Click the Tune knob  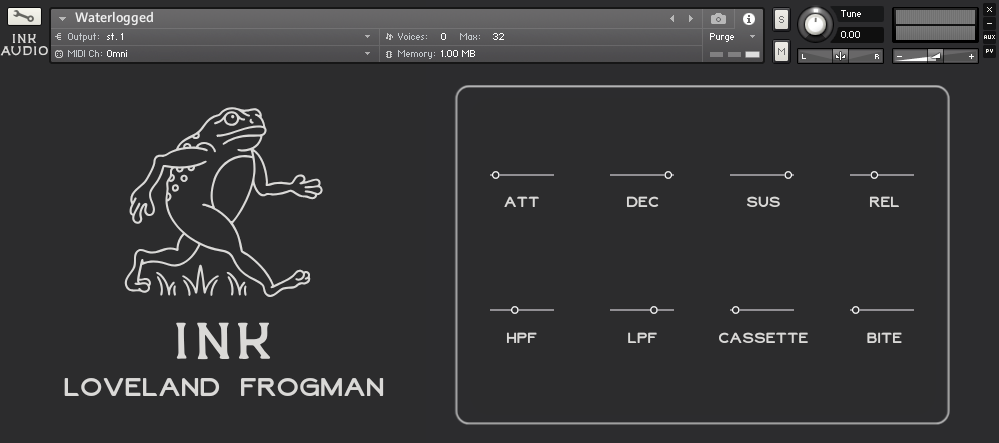click(x=815, y=24)
